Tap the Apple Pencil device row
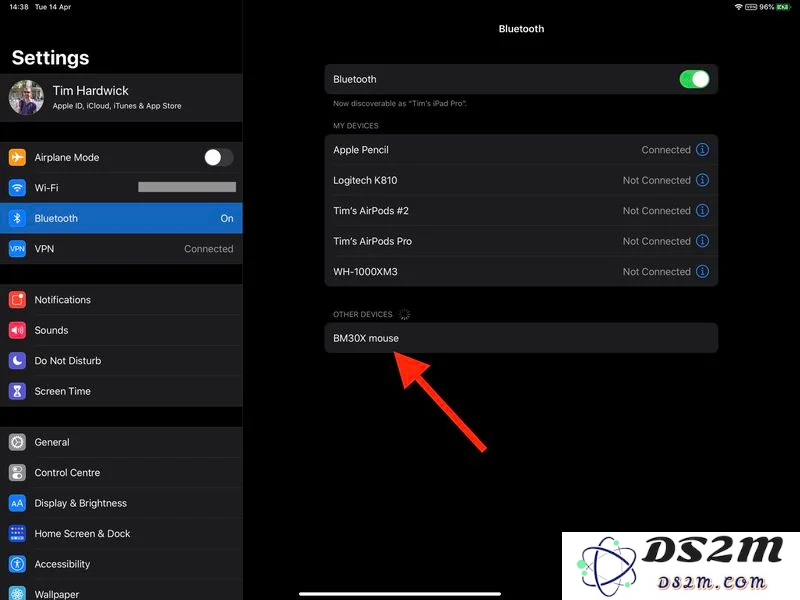800x600 pixels. (521, 149)
